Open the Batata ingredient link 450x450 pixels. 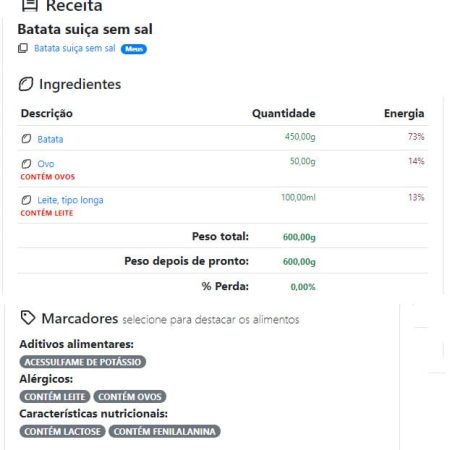tap(50, 139)
